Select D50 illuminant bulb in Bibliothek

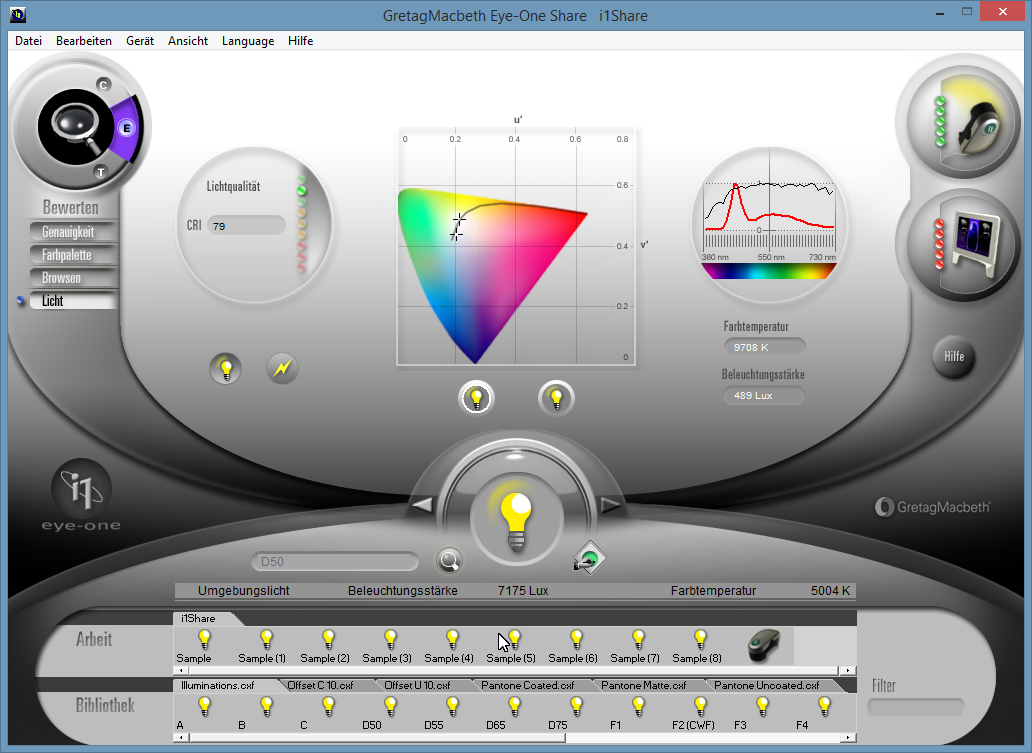coord(390,706)
